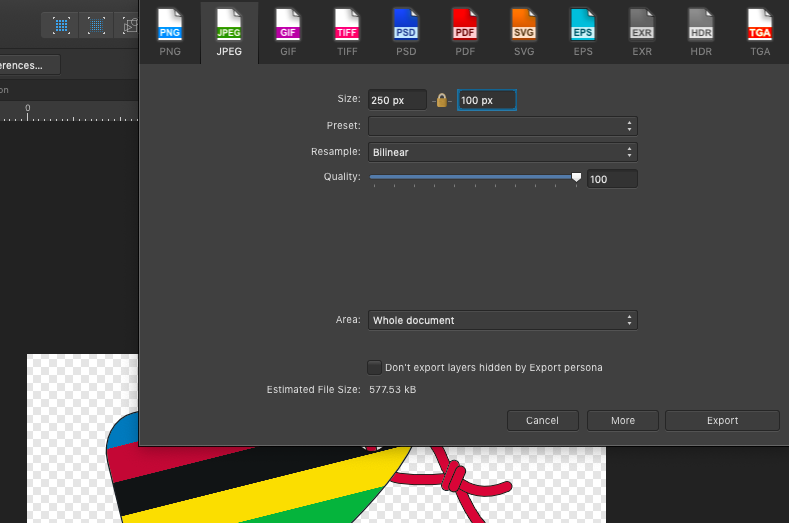Viewport: 789px width, 523px height.
Task: Switch to EPS export format
Action: coord(583,32)
